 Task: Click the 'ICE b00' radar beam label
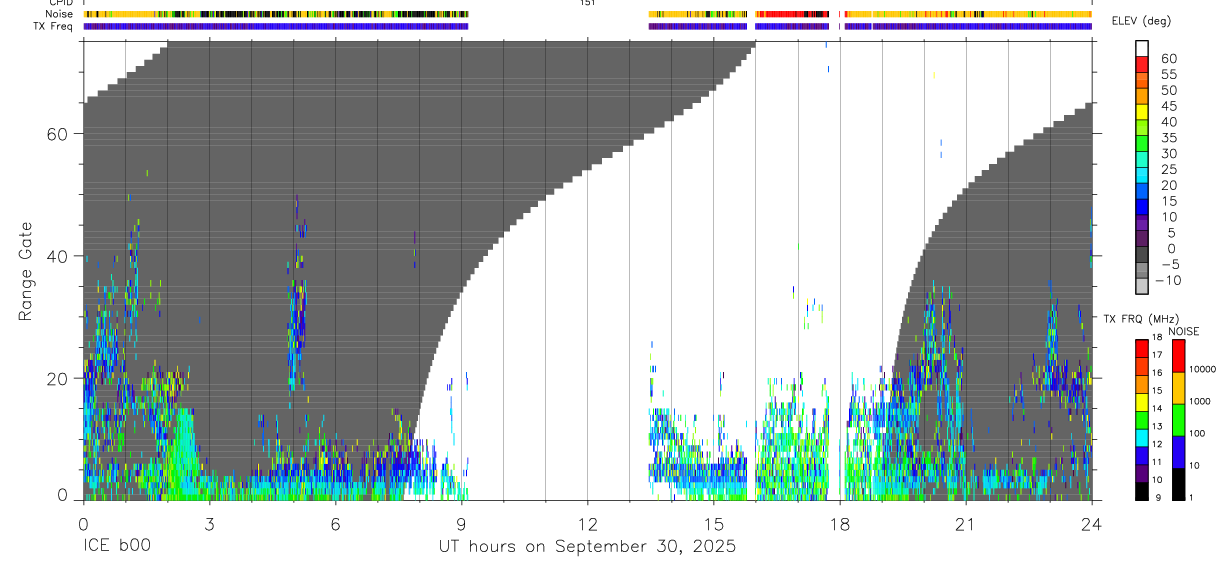click(116, 547)
